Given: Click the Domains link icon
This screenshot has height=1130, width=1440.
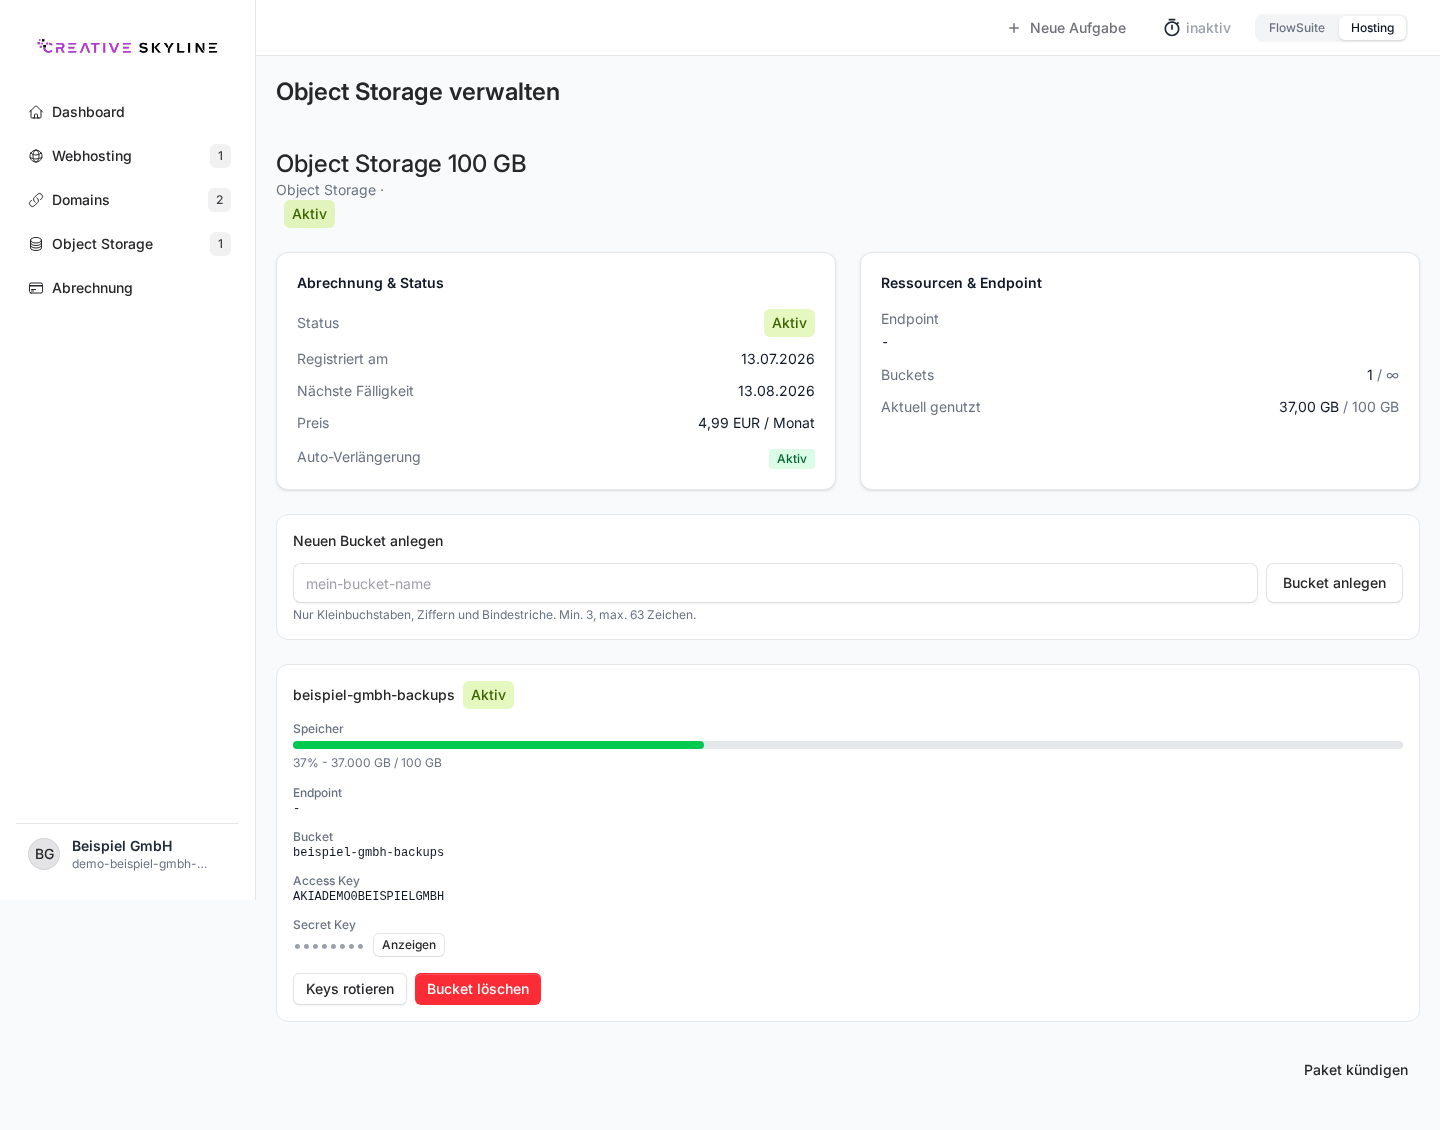Looking at the screenshot, I should (x=36, y=200).
